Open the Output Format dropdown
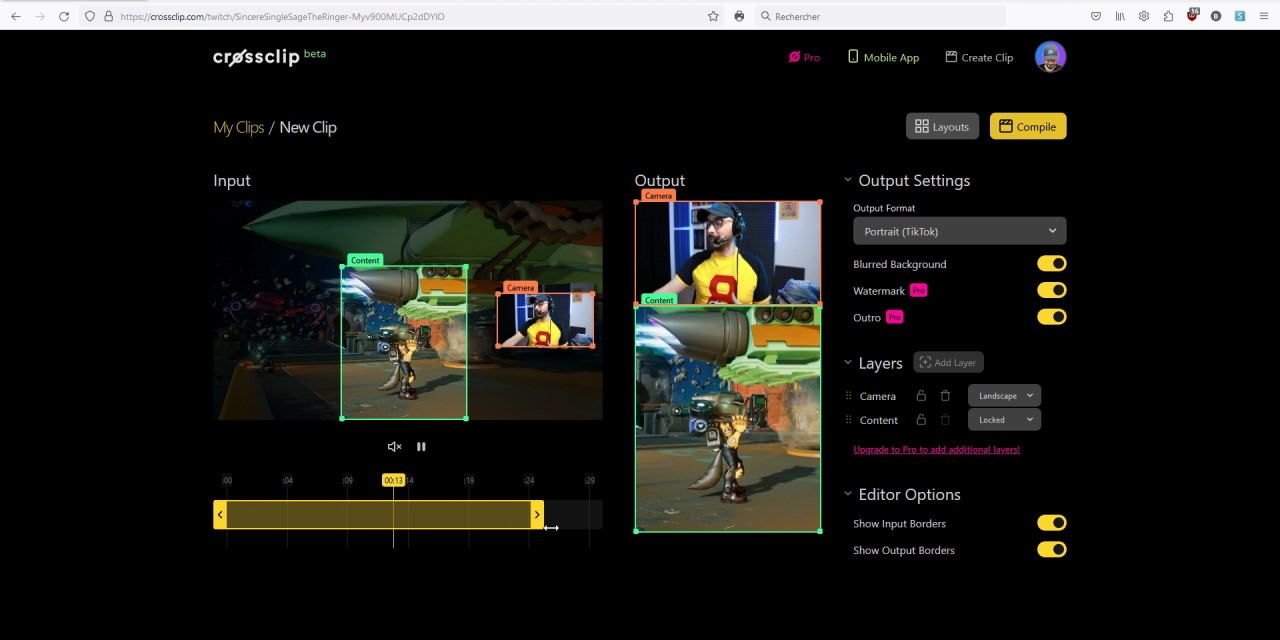Image resolution: width=1280 pixels, height=640 pixels. [959, 231]
